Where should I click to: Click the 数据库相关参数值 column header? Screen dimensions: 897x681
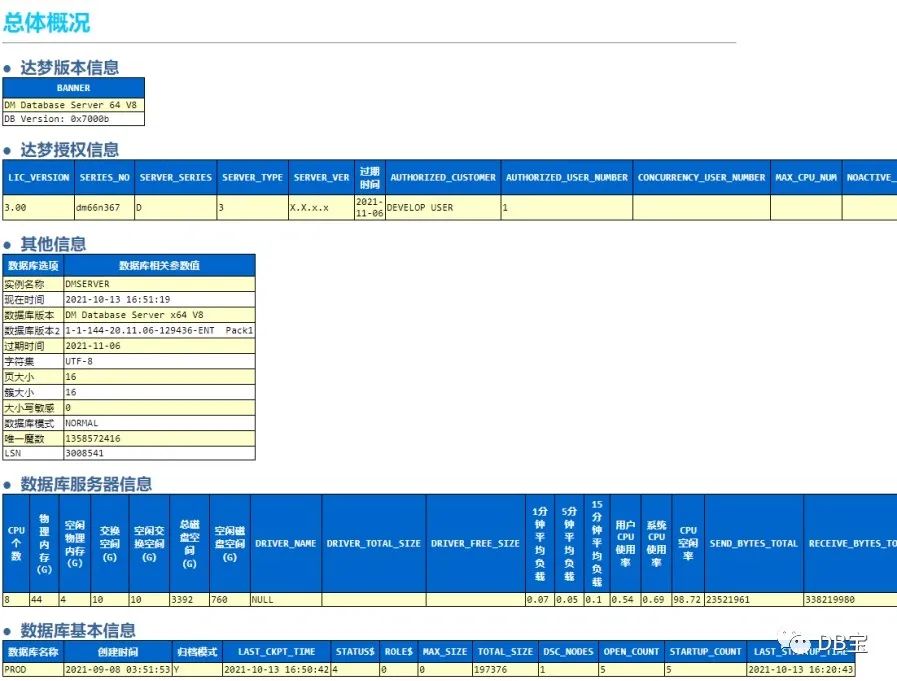[160, 266]
